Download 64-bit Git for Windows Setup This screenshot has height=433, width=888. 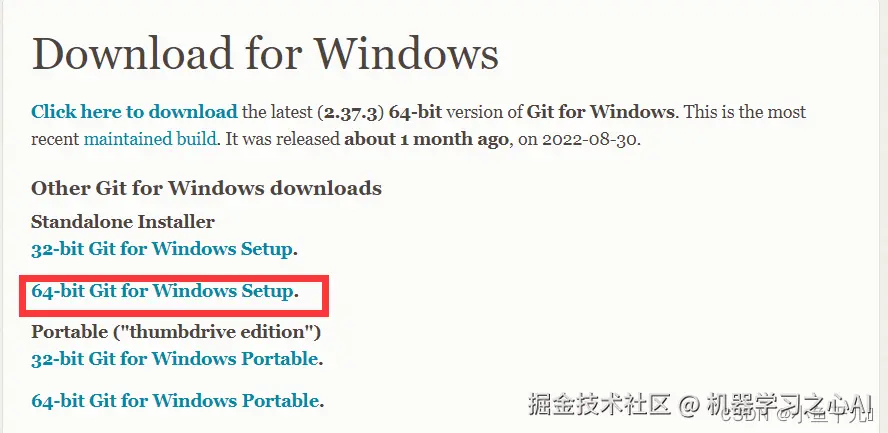pos(162,293)
